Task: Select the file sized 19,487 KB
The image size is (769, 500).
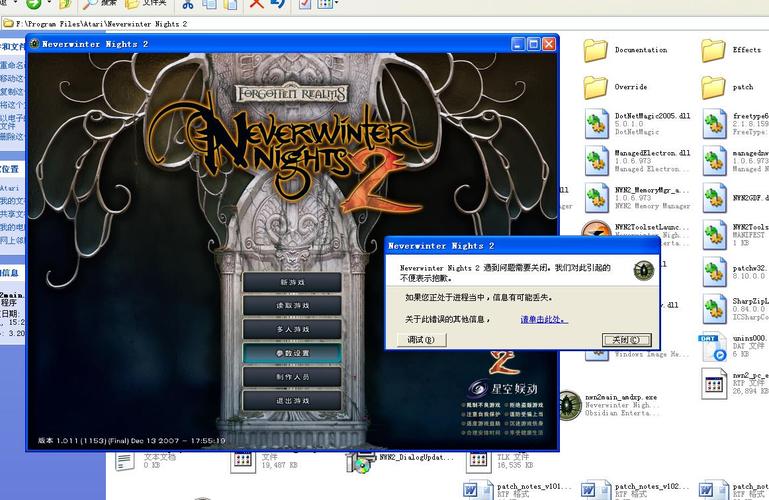Action: click(x=265, y=462)
